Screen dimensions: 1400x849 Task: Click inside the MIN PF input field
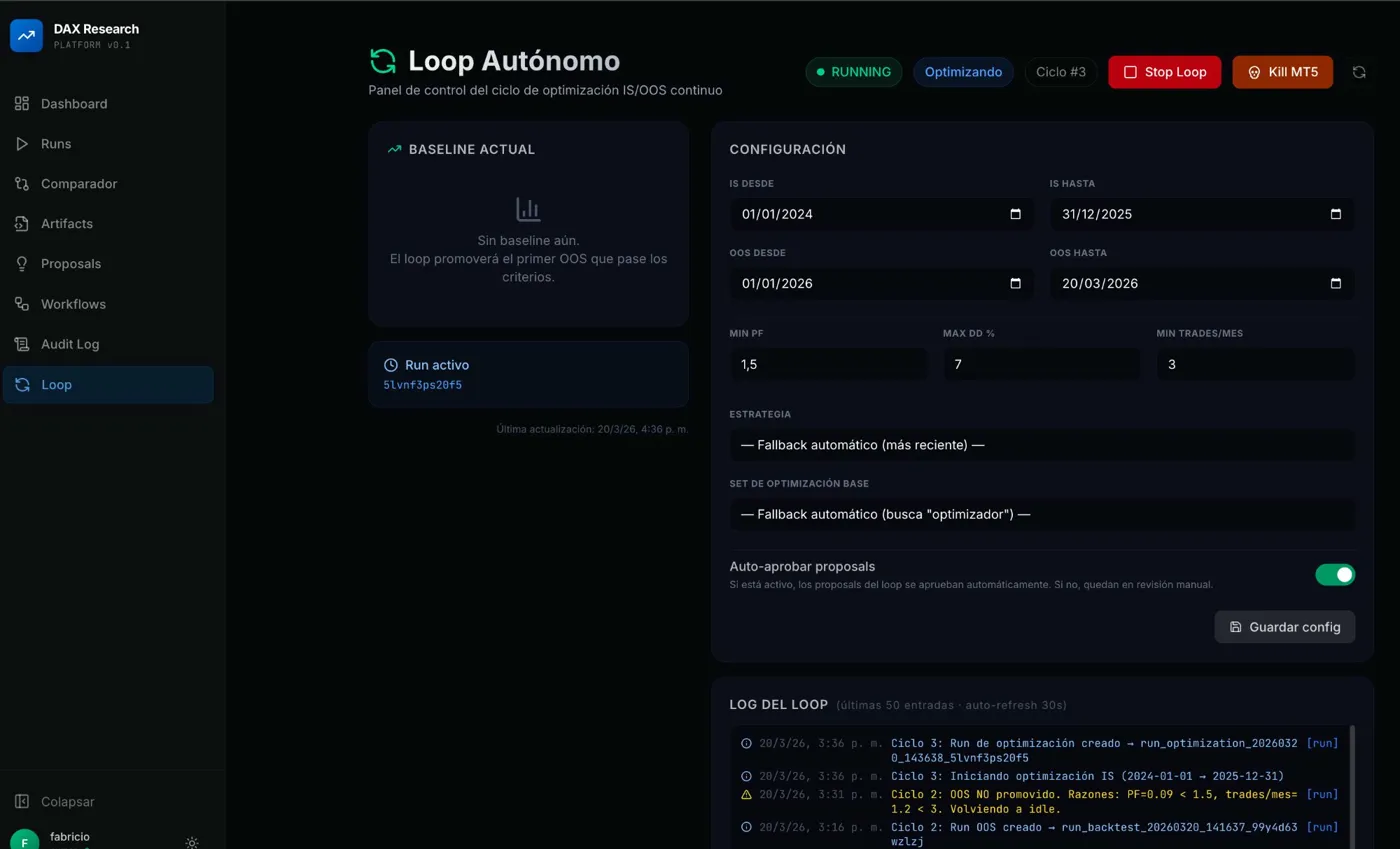tap(829, 364)
